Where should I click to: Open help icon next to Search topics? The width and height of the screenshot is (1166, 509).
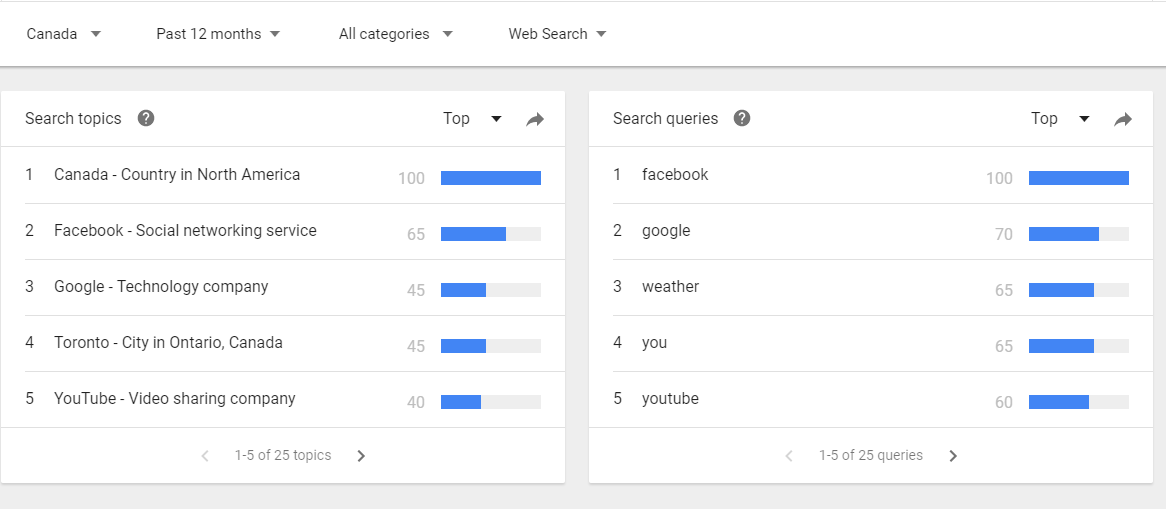[x=146, y=118]
